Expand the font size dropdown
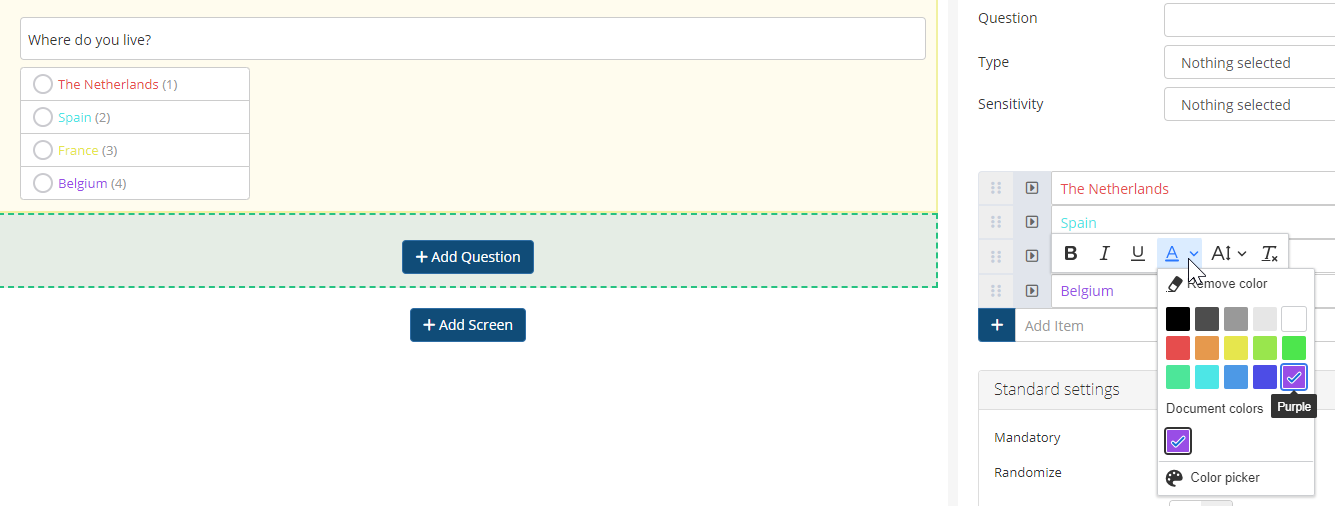Viewport: 1335px width, 506px height. [x=1229, y=254]
